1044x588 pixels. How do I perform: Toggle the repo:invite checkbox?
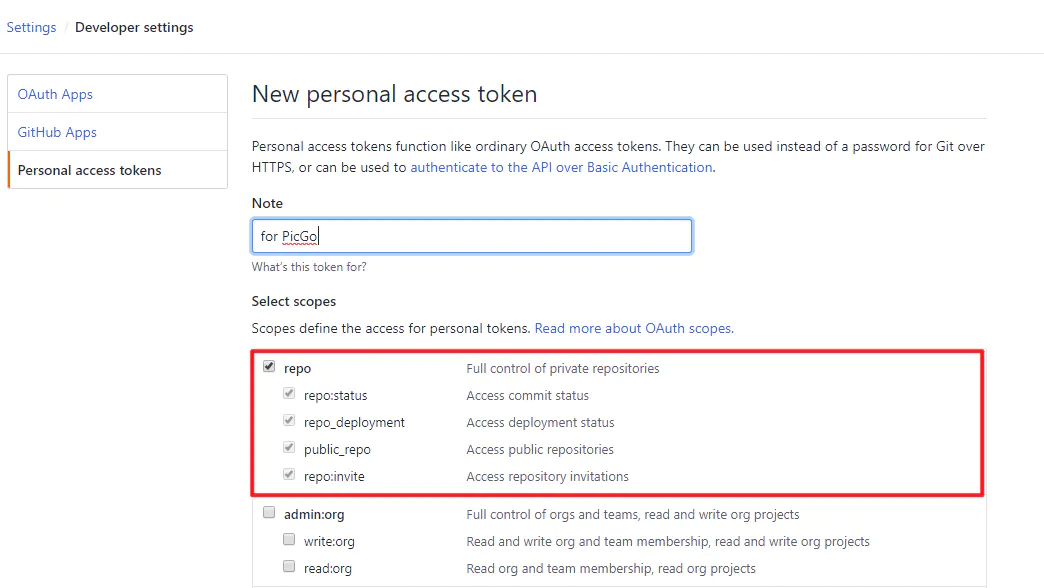click(289, 475)
